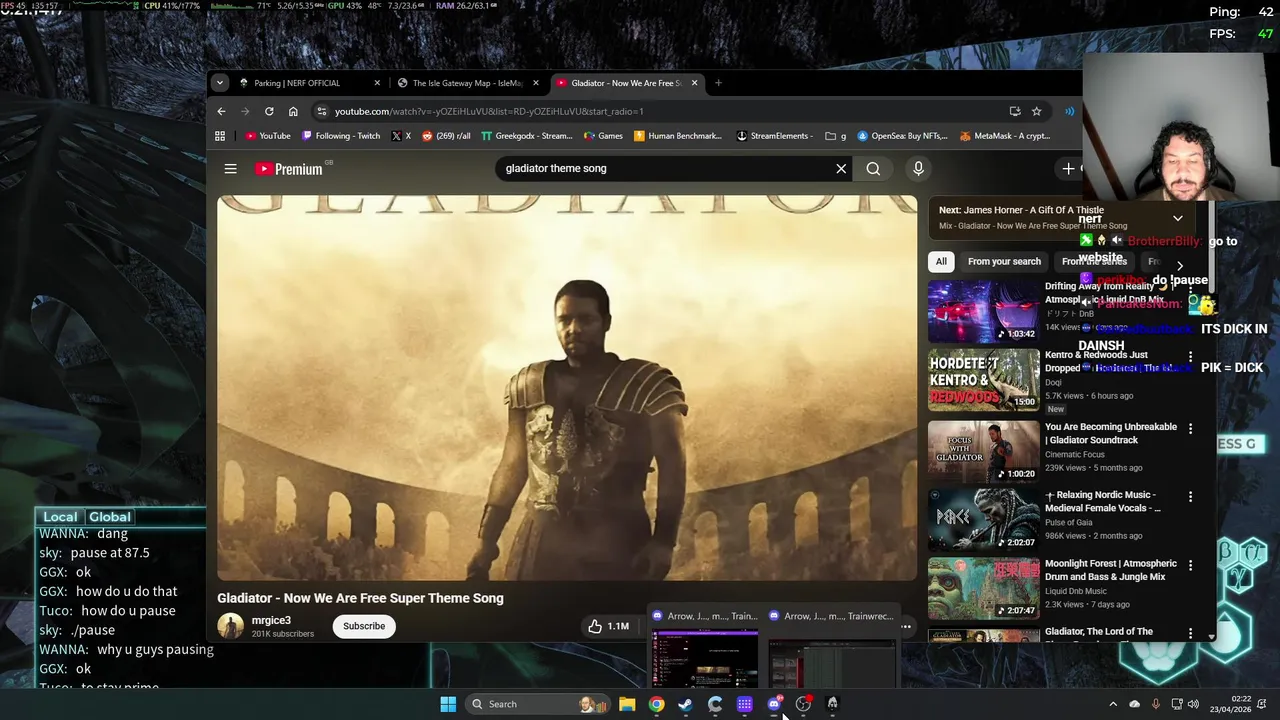Image resolution: width=1280 pixels, height=720 pixels.
Task: Switch game chat to Local tab
Action: [60, 517]
